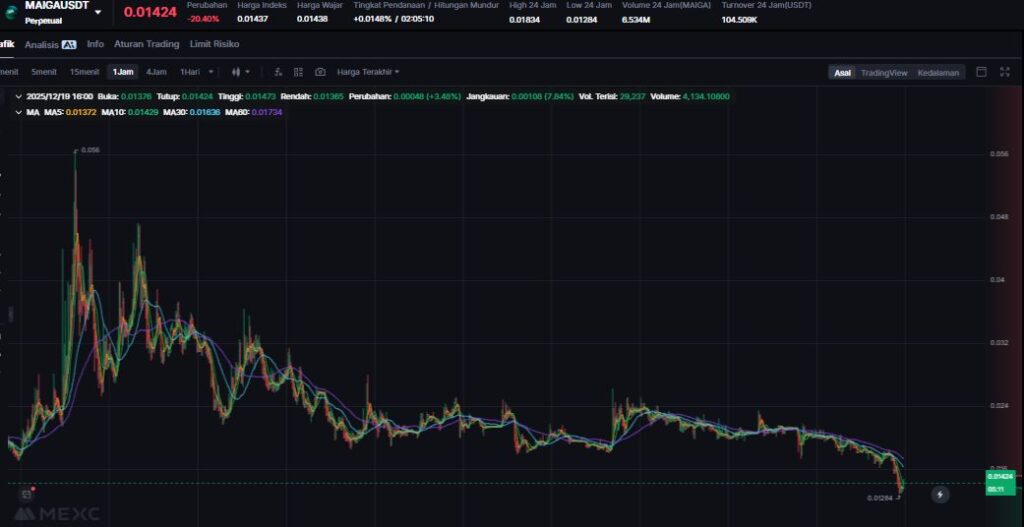Open the Aturan Trading tab
Image resolution: width=1024 pixels, height=527 pixels.
146,44
